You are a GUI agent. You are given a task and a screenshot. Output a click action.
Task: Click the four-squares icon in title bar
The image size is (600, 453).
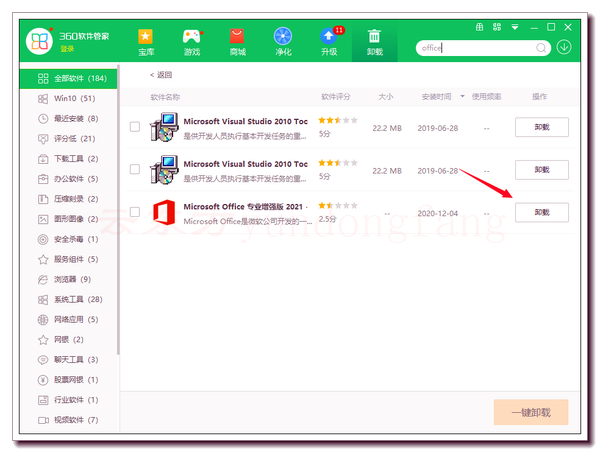pos(497,27)
